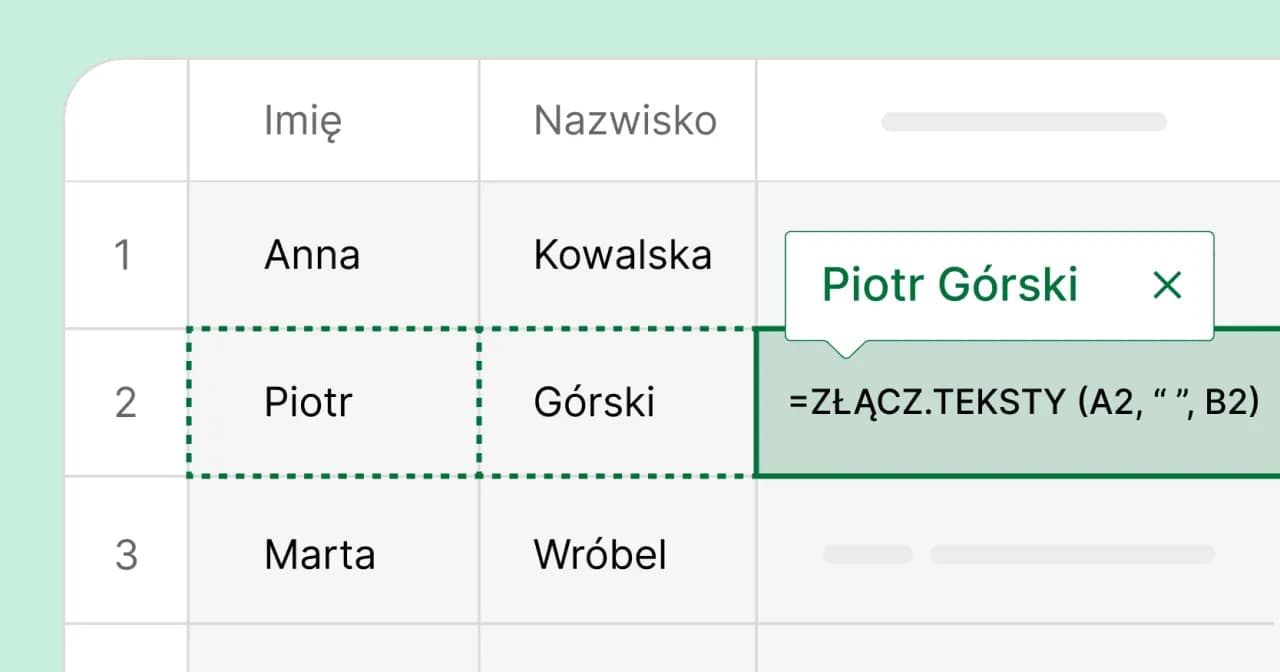Click the Piotr Górski result preview text
1280x672 pixels.
(950, 286)
